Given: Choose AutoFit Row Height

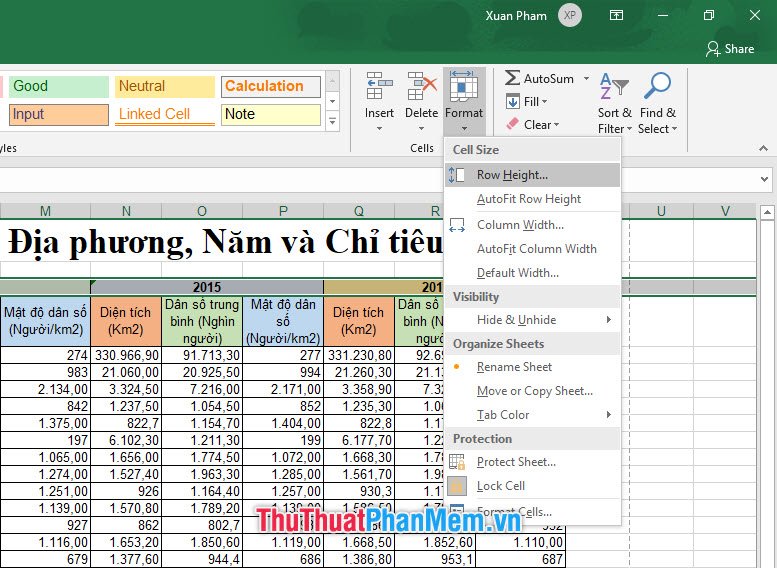Looking at the screenshot, I should pyautogui.click(x=533, y=199).
